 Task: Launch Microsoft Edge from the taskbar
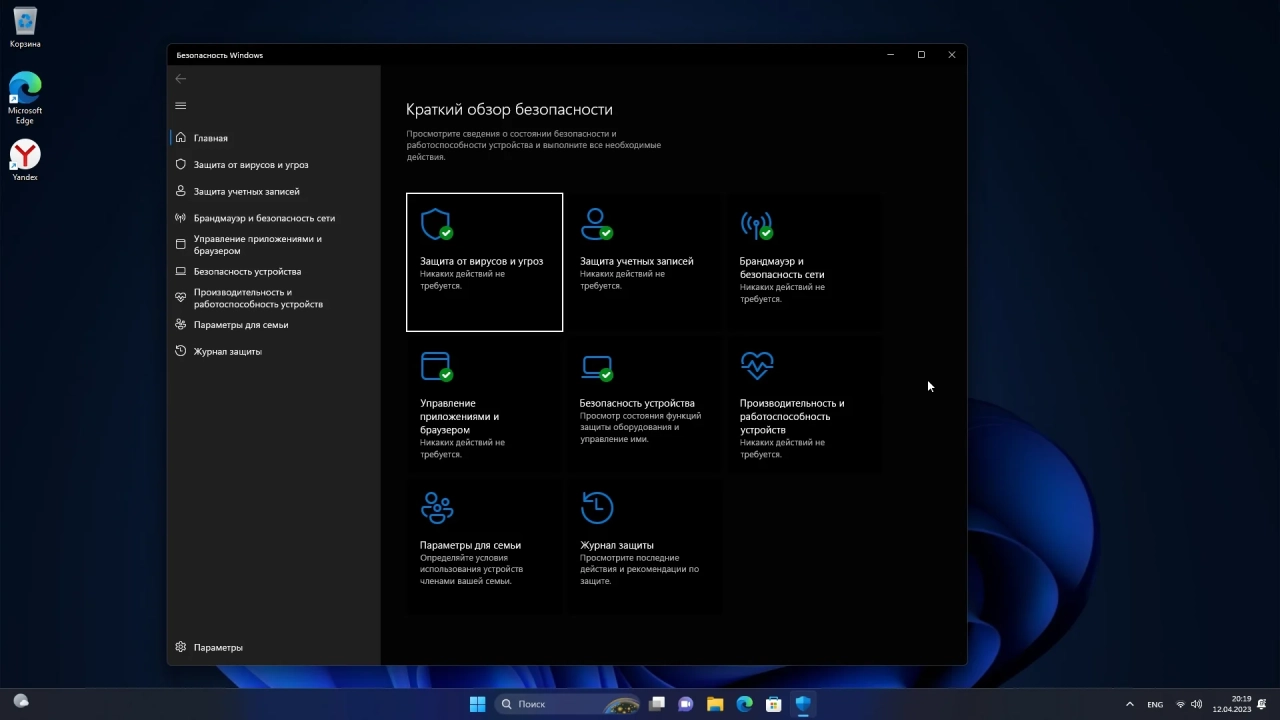pyautogui.click(x=744, y=704)
